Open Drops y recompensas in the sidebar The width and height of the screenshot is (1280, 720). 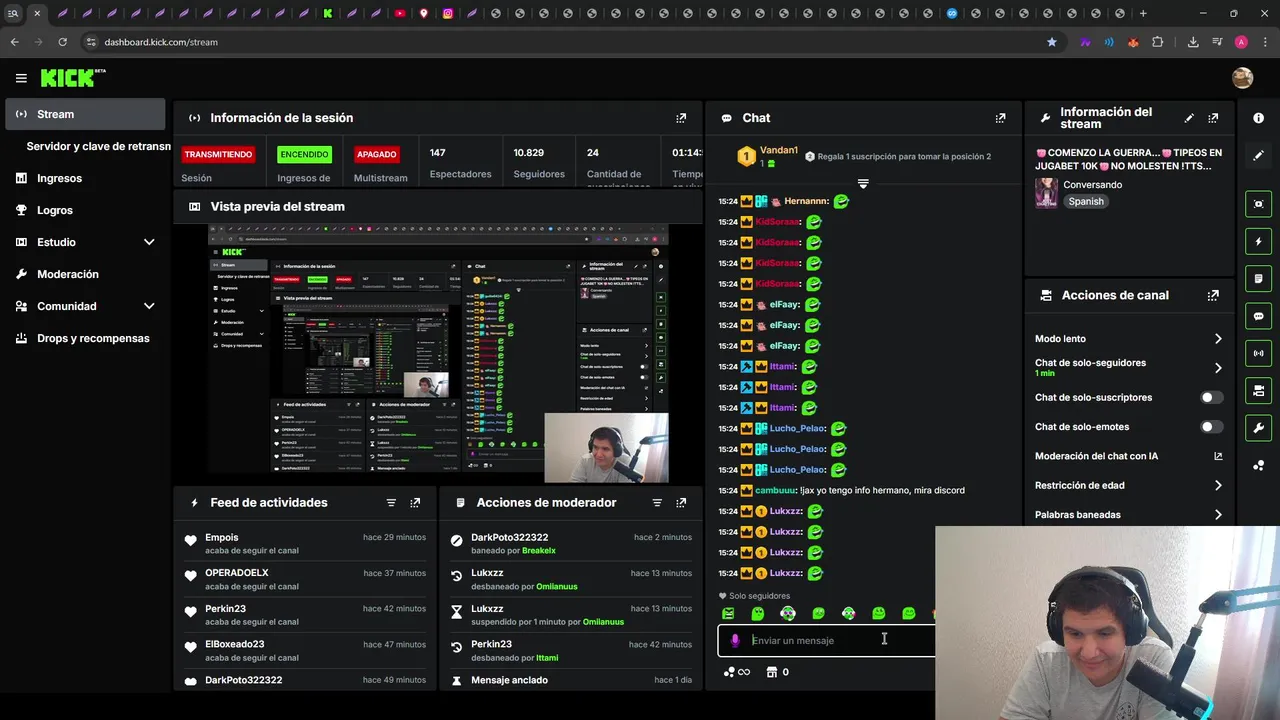point(85,338)
